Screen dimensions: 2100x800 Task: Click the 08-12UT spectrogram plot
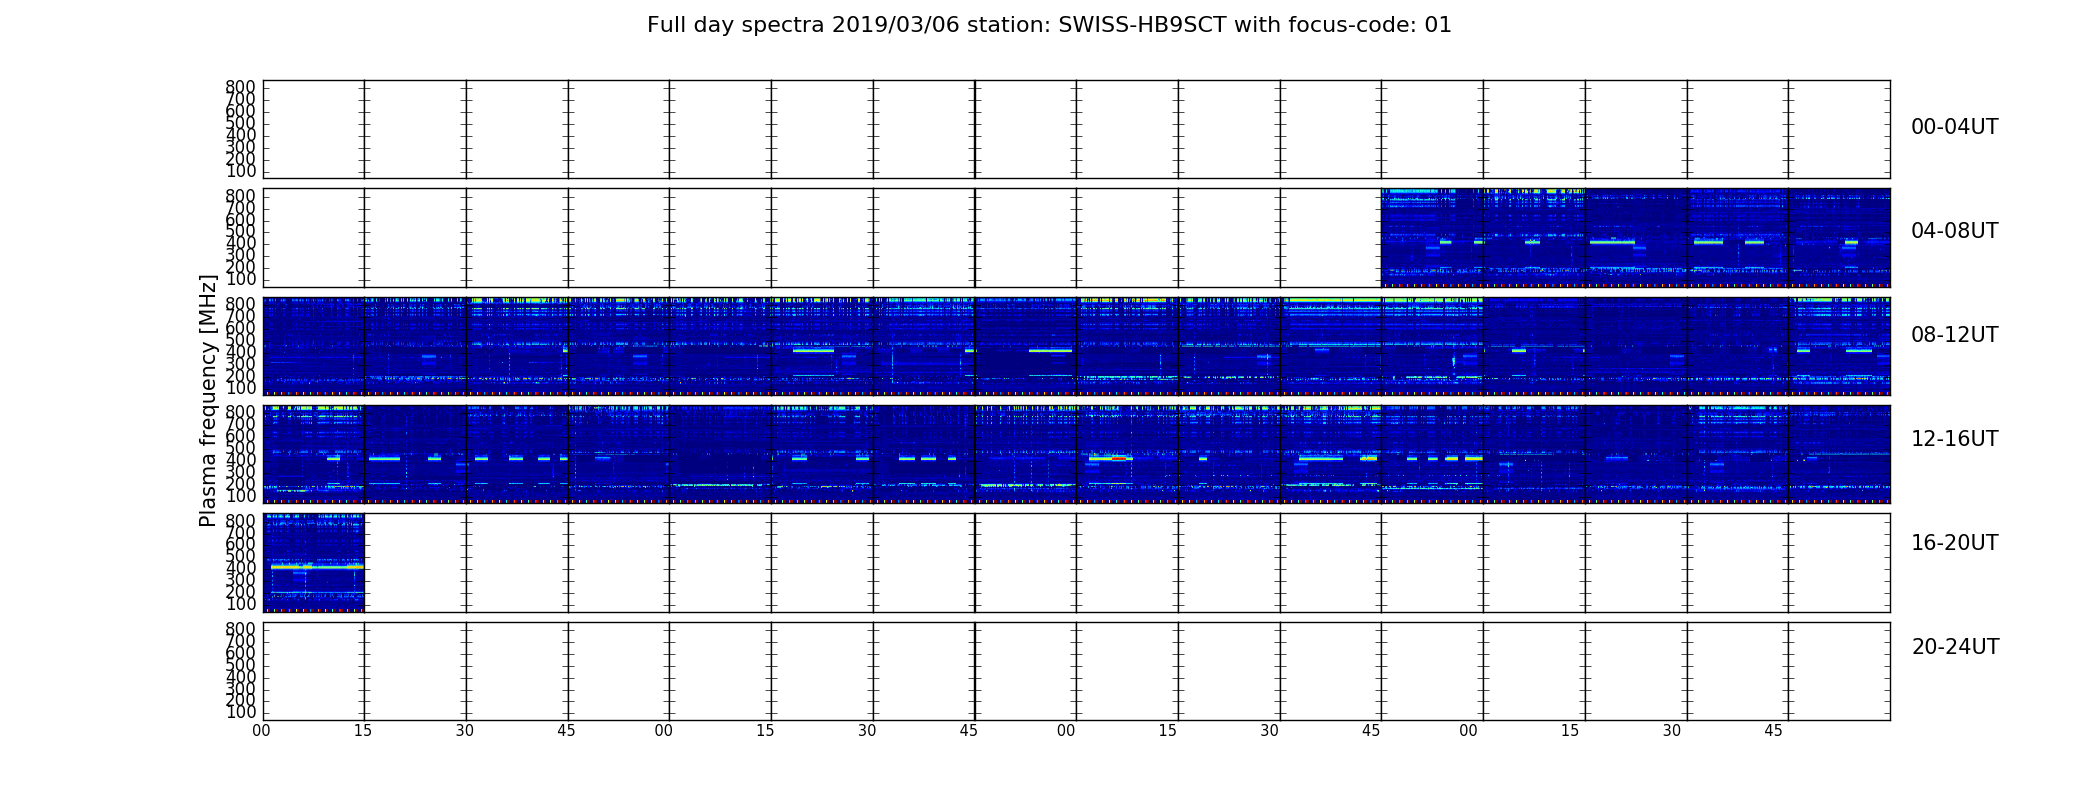pos(1076,346)
